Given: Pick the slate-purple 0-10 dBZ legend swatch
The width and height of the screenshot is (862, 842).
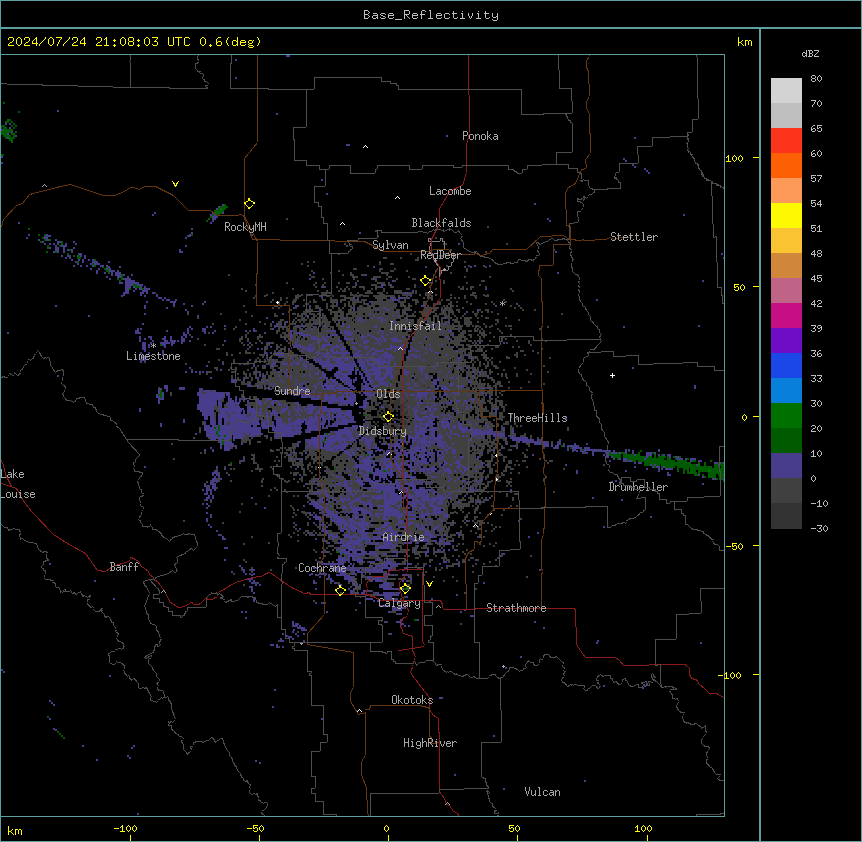Looking at the screenshot, I should (786, 466).
